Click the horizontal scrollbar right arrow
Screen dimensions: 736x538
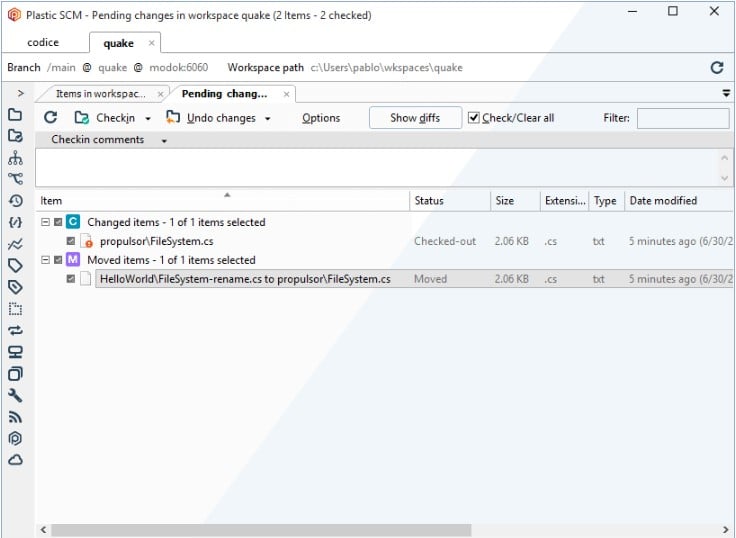pos(726,530)
